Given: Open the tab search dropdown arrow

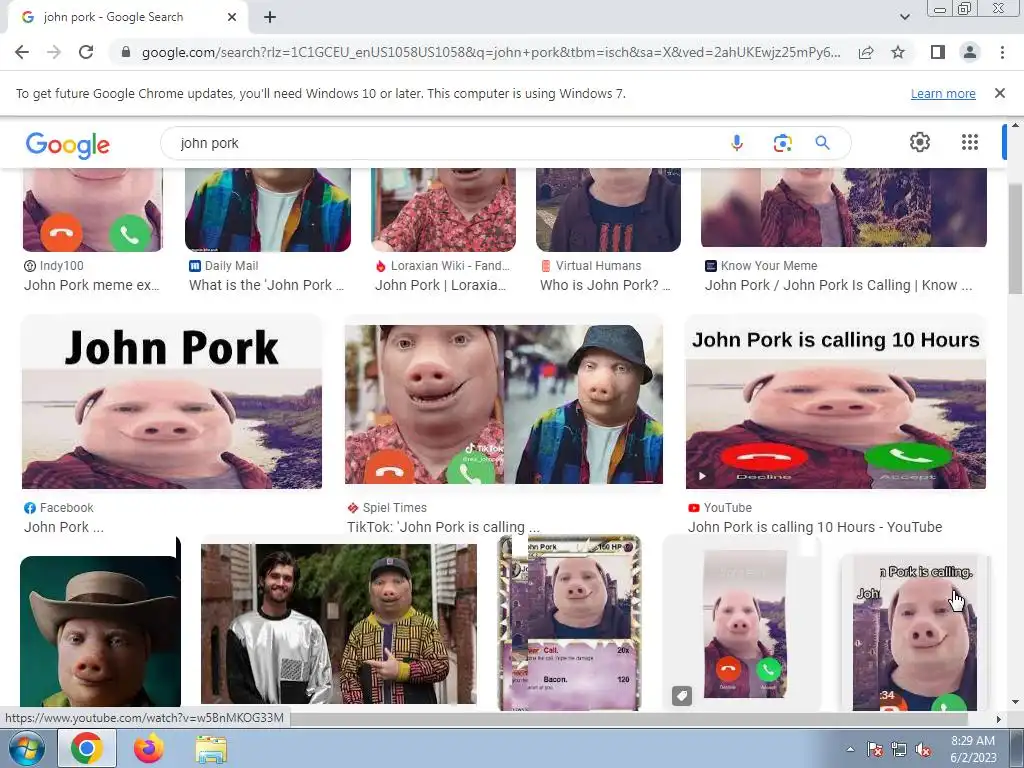Looking at the screenshot, I should [904, 18].
